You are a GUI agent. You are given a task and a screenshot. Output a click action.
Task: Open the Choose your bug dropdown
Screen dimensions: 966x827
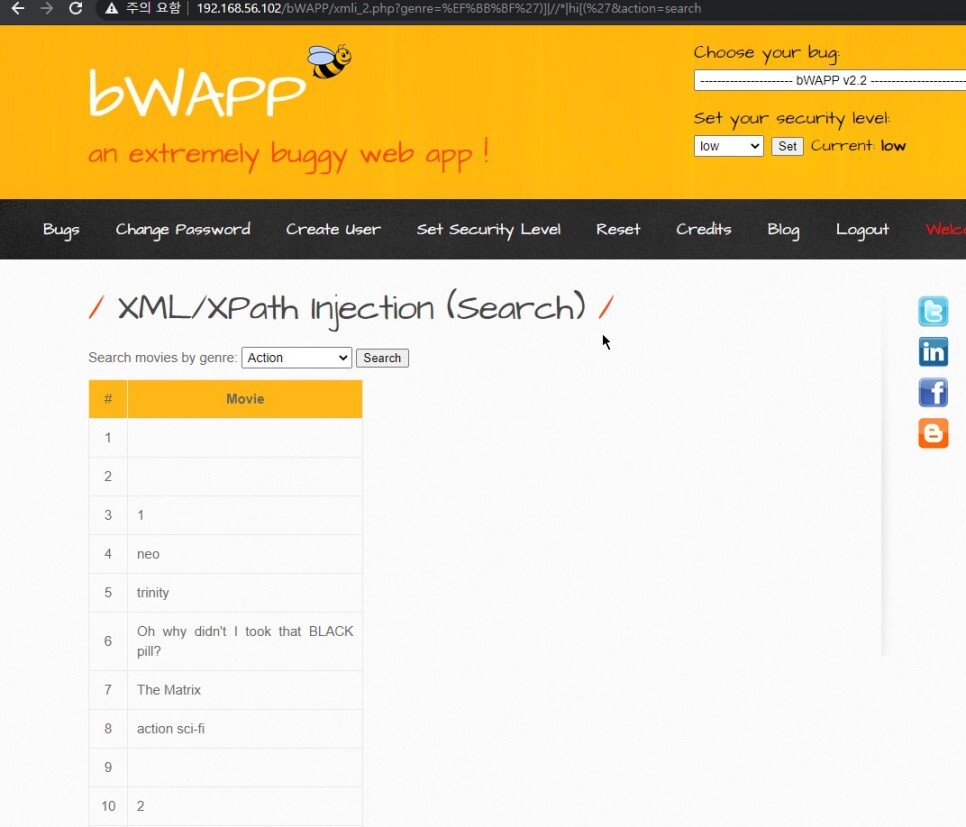[829, 80]
